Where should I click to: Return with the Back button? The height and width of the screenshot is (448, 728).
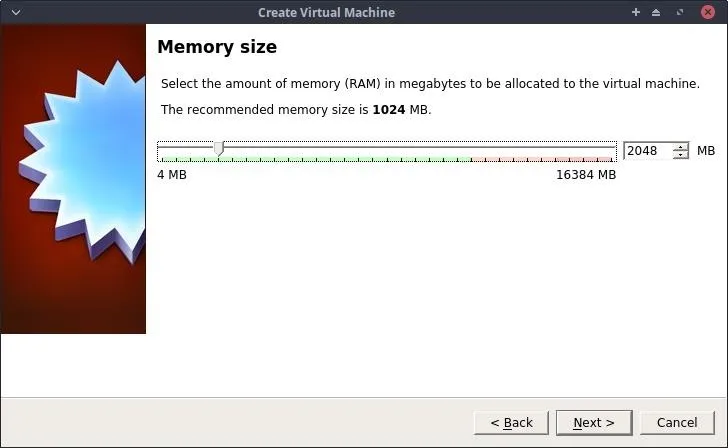coord(511,422)
